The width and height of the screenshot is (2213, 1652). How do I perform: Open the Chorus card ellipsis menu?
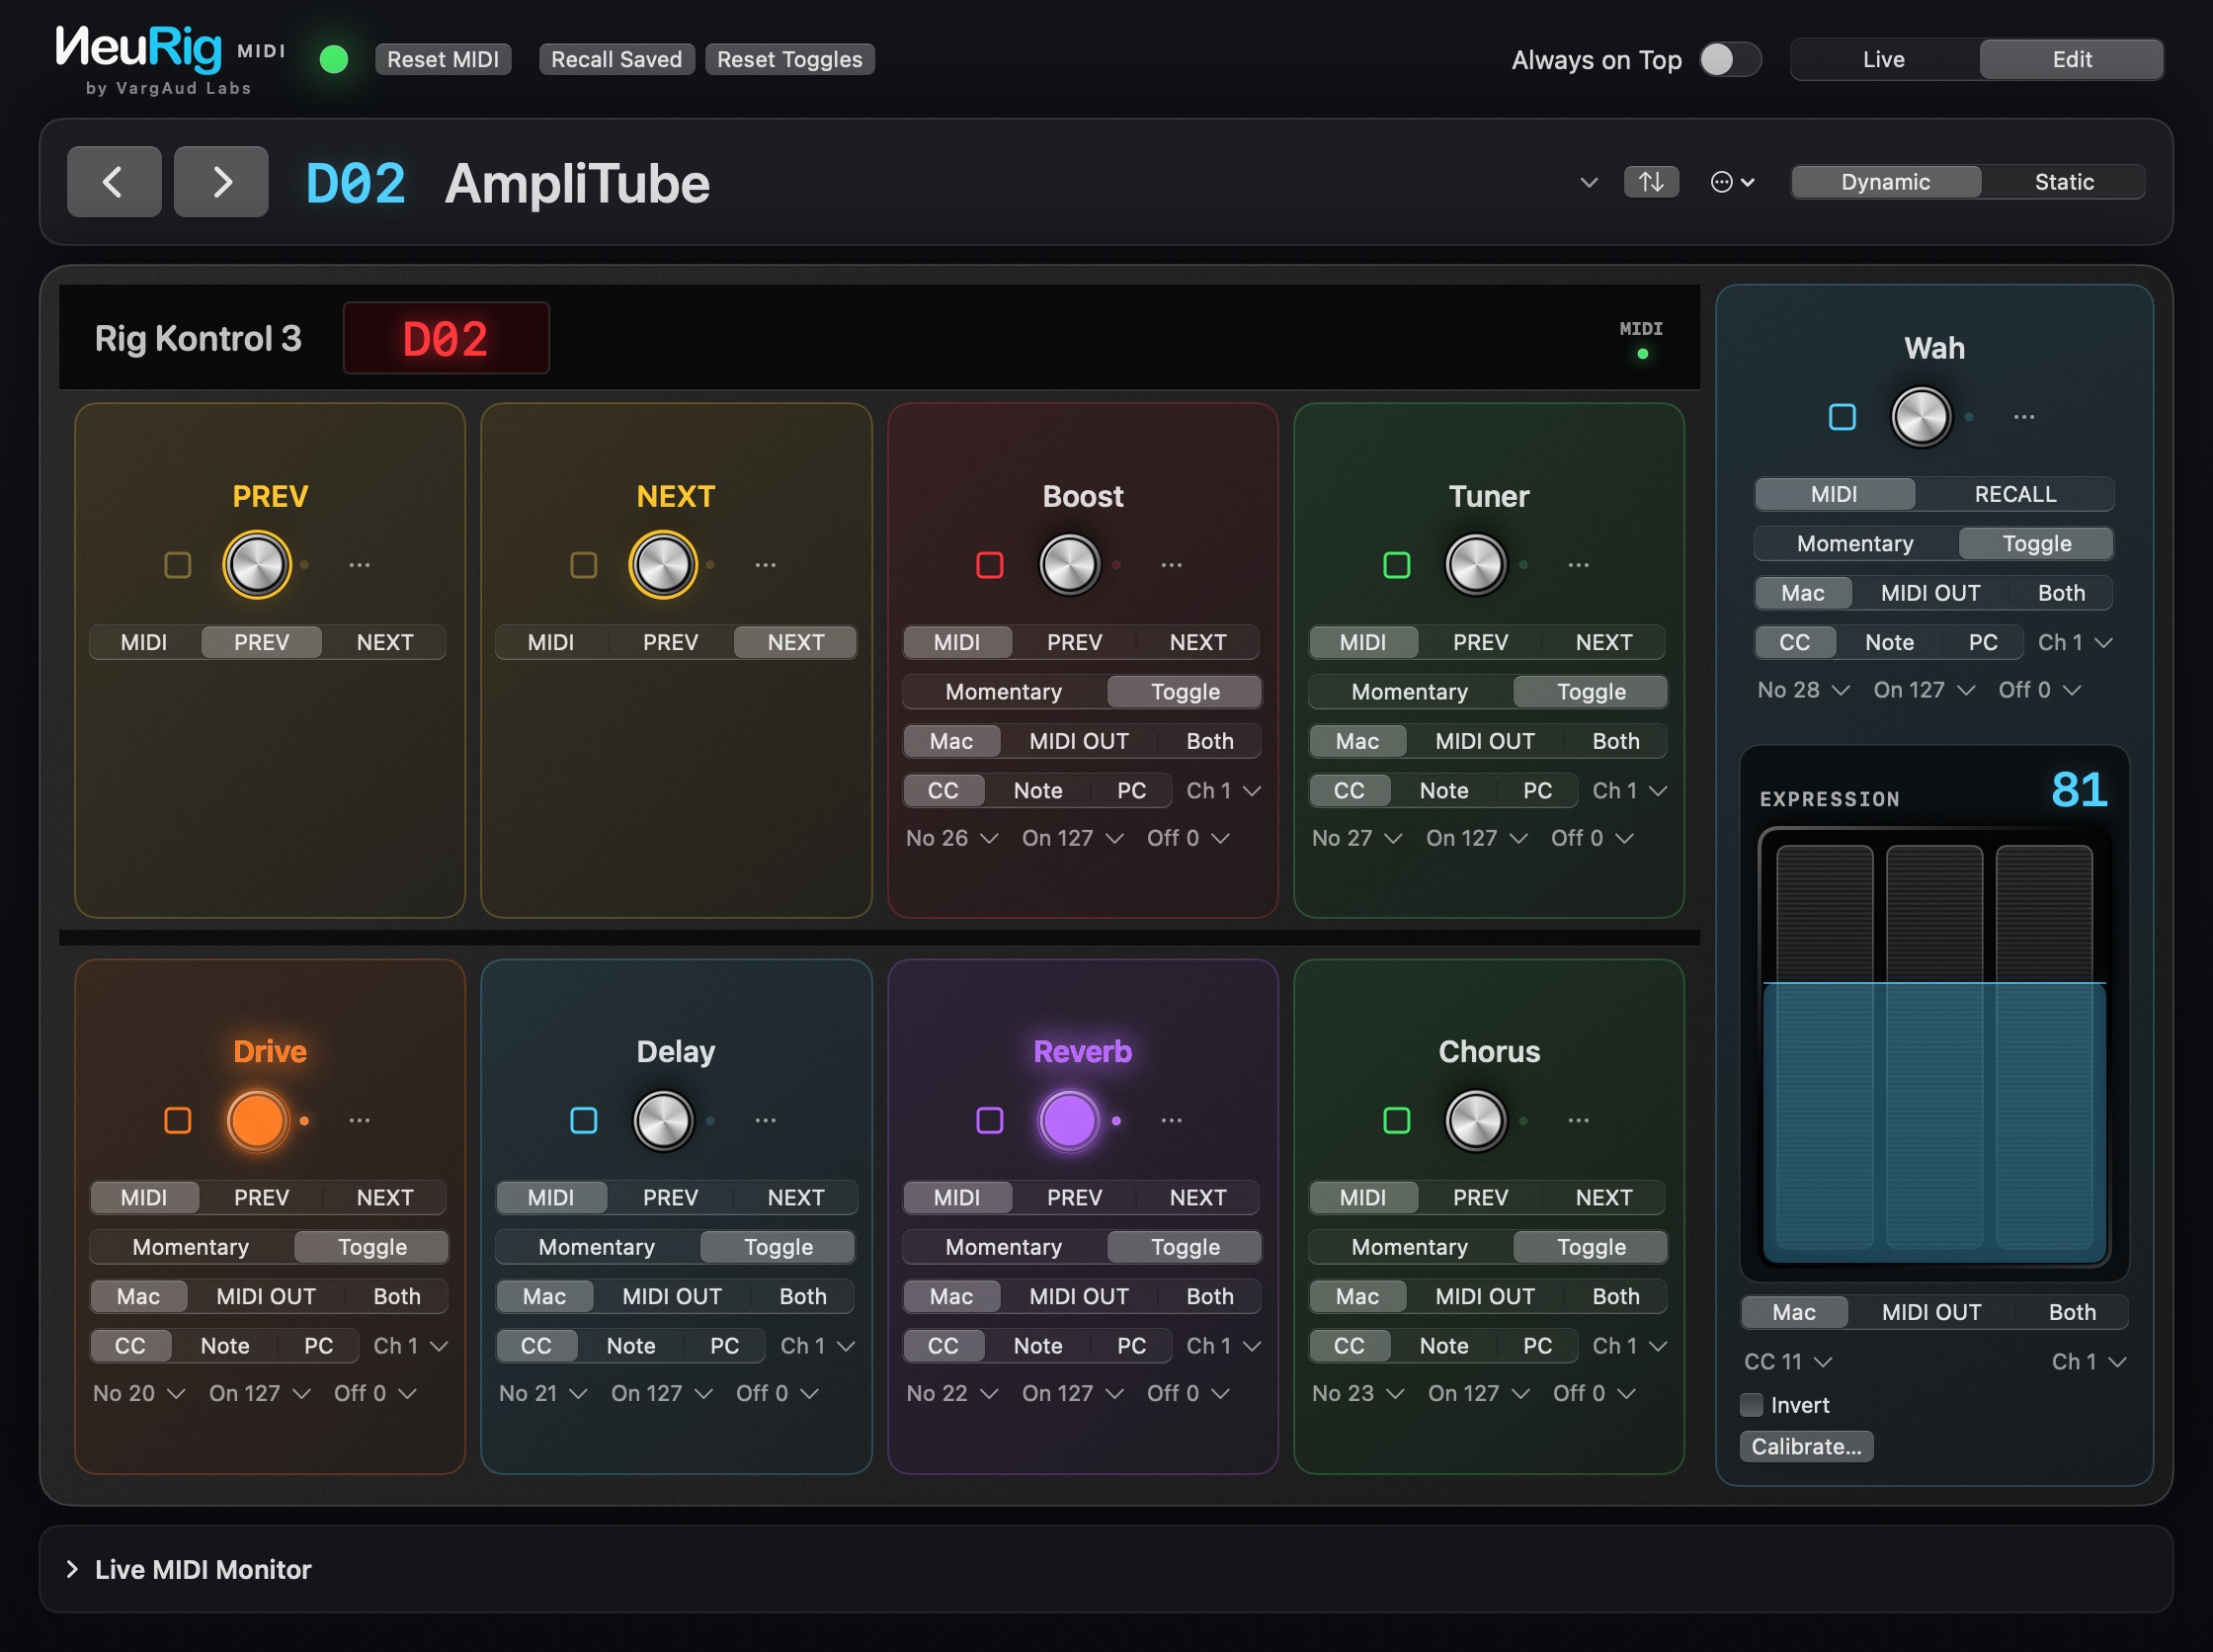1578,1120
